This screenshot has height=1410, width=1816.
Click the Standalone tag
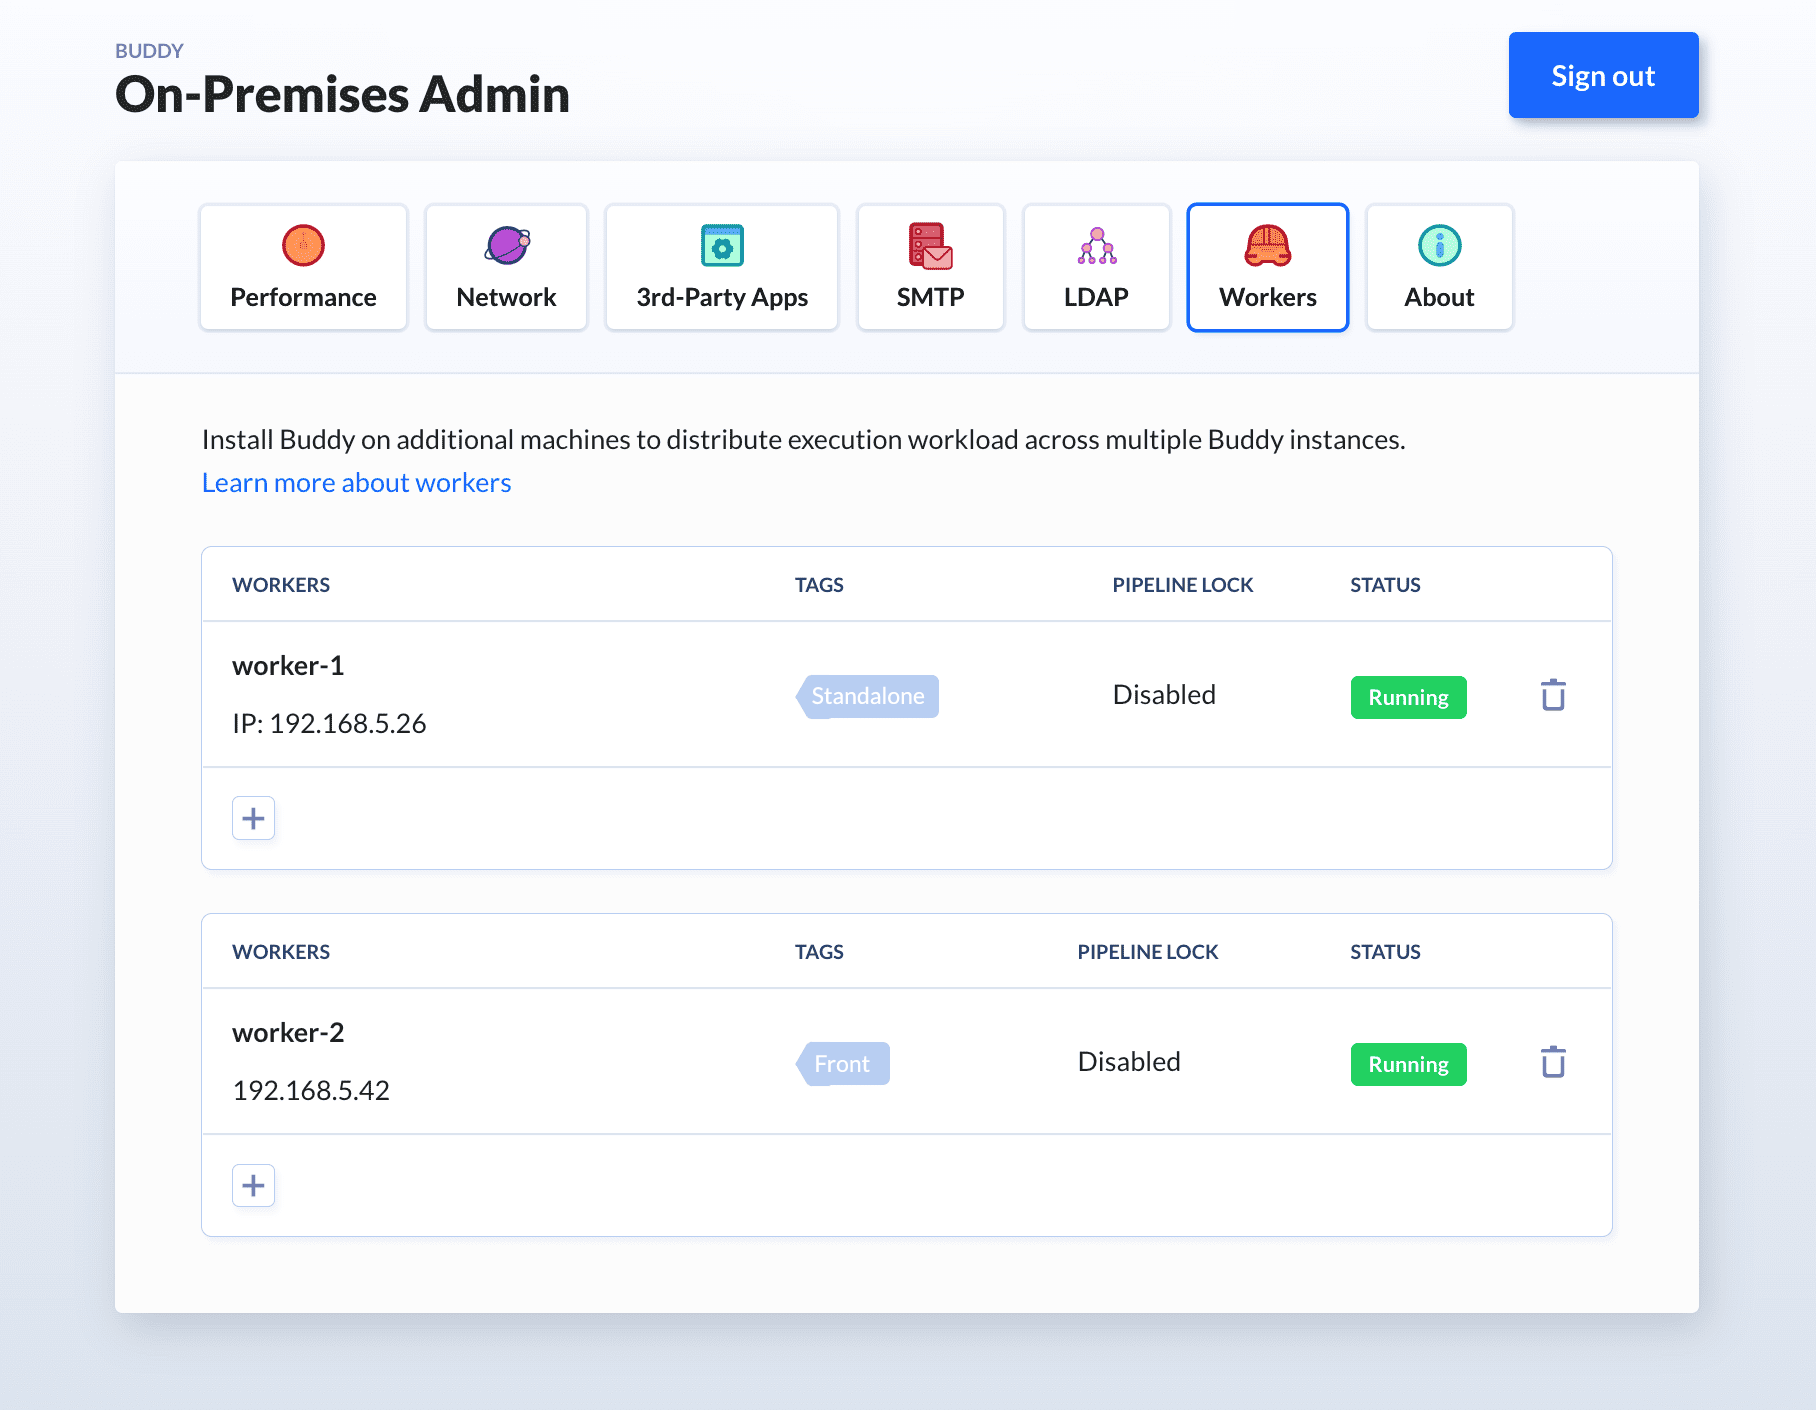click(867, 696)
